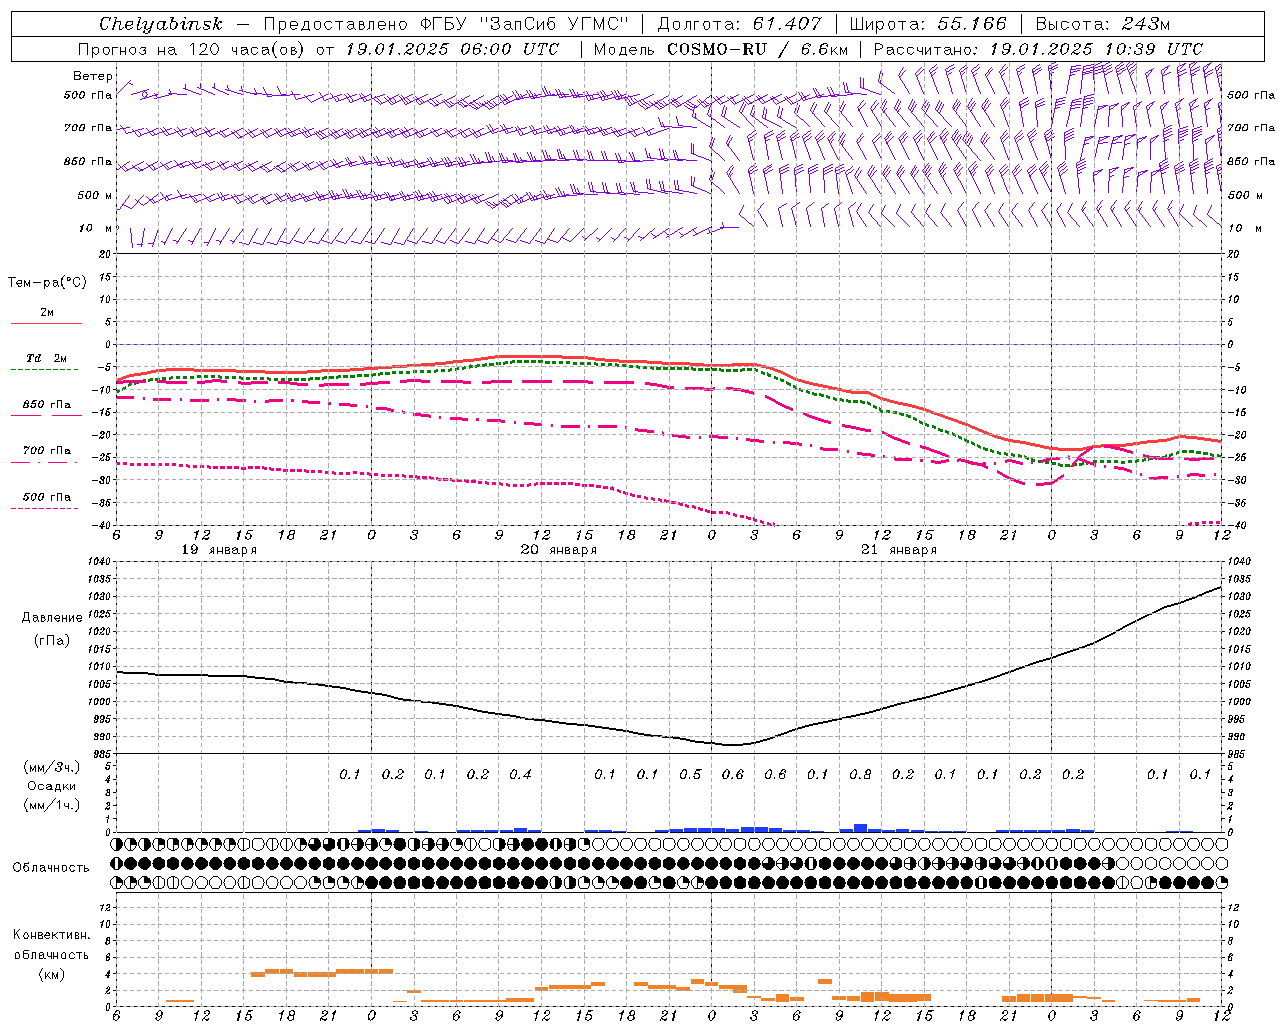Screen dimensions: 1280x1024
Task: Click the 0.8 precipitation amount value
Action: click(x=860, y=774)
